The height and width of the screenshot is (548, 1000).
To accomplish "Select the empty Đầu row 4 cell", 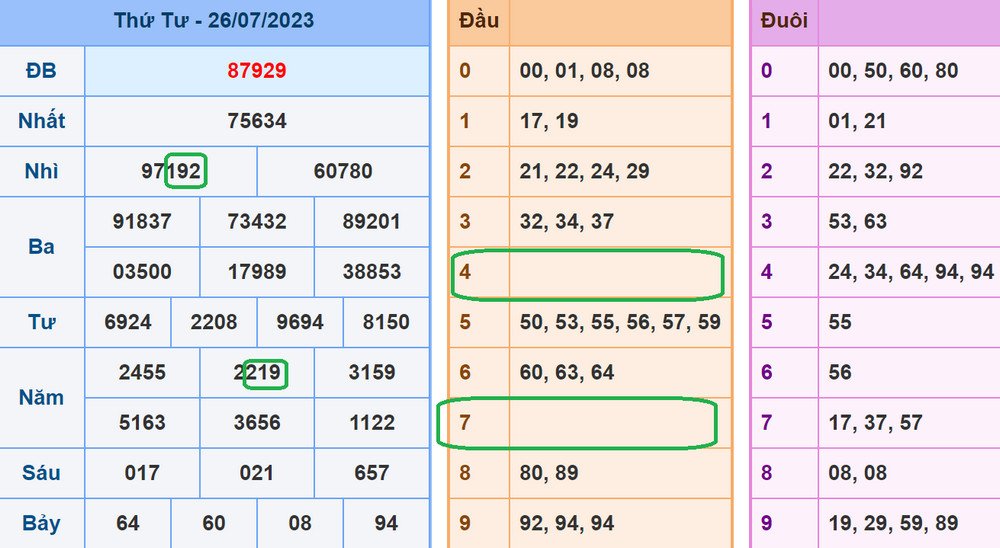I will tap(620, 272).
